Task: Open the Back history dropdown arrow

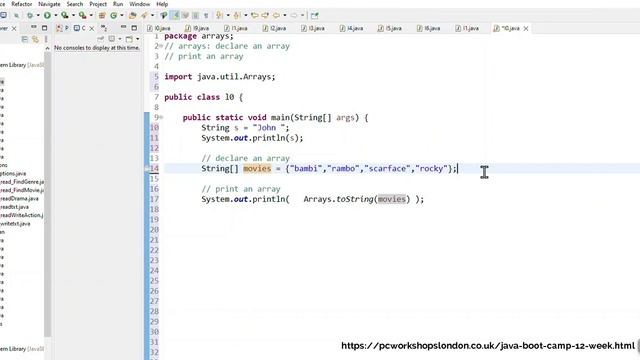Action: point(284,16)
